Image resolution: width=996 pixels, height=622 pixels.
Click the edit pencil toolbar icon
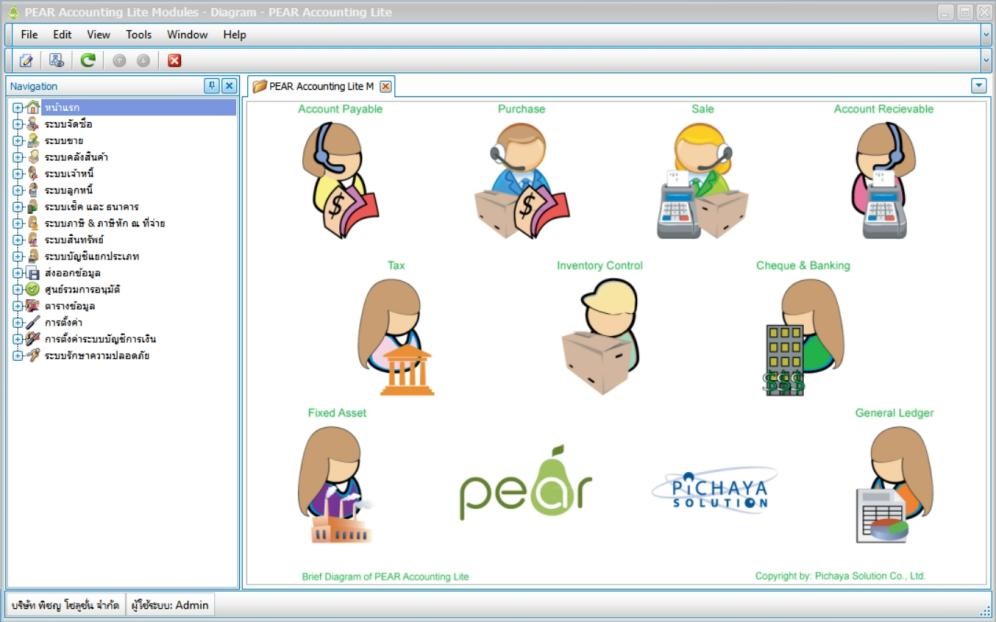(x=26, y=60)
